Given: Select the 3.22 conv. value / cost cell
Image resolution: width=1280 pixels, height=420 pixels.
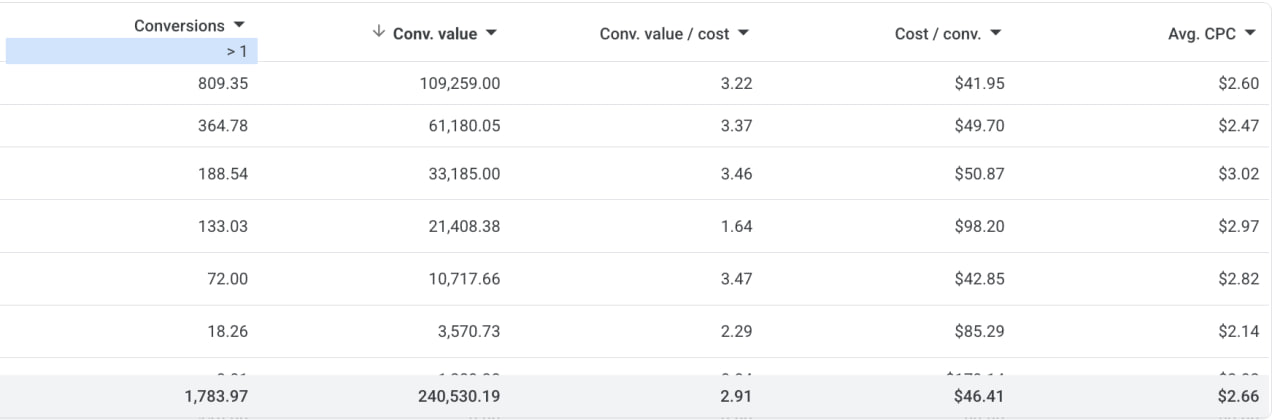Looking at the screenshot, I should pos(736,83).
